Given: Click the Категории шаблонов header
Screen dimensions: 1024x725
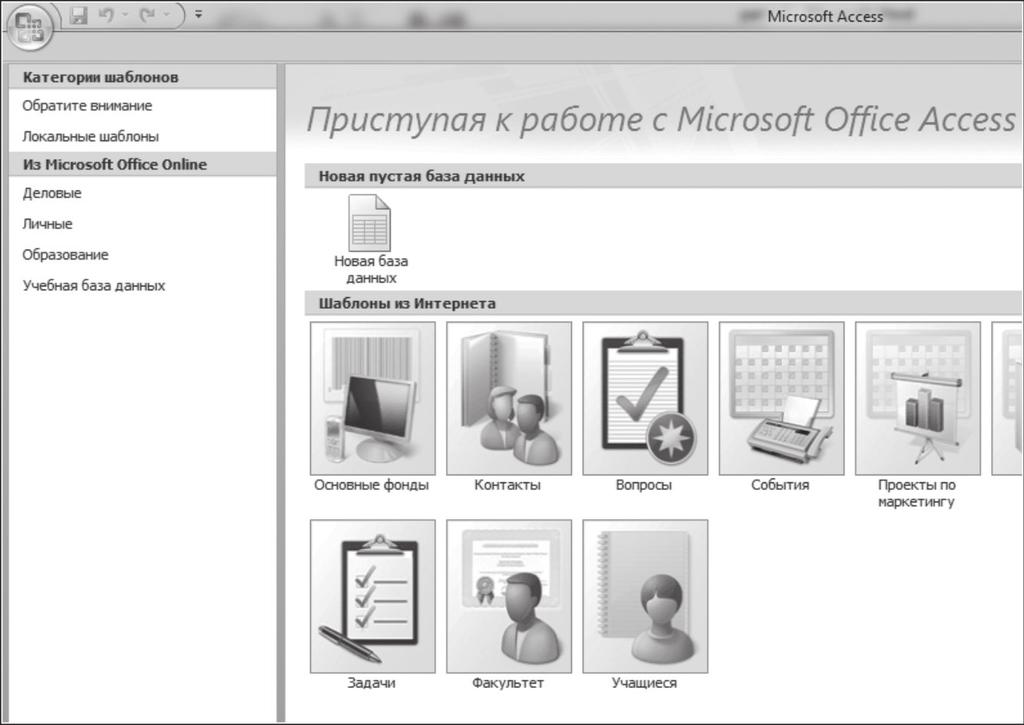Looking at the screenshot, I should (x=101, y=77).
